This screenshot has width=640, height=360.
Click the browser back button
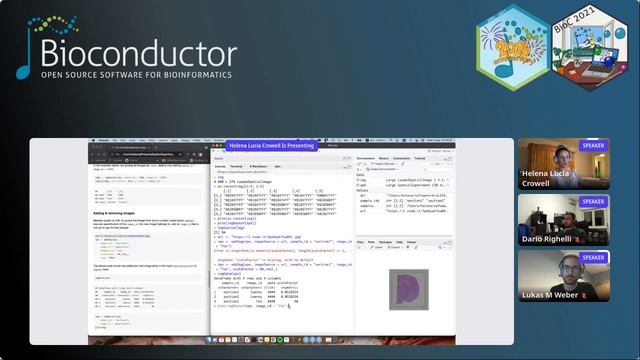(92, 154)
